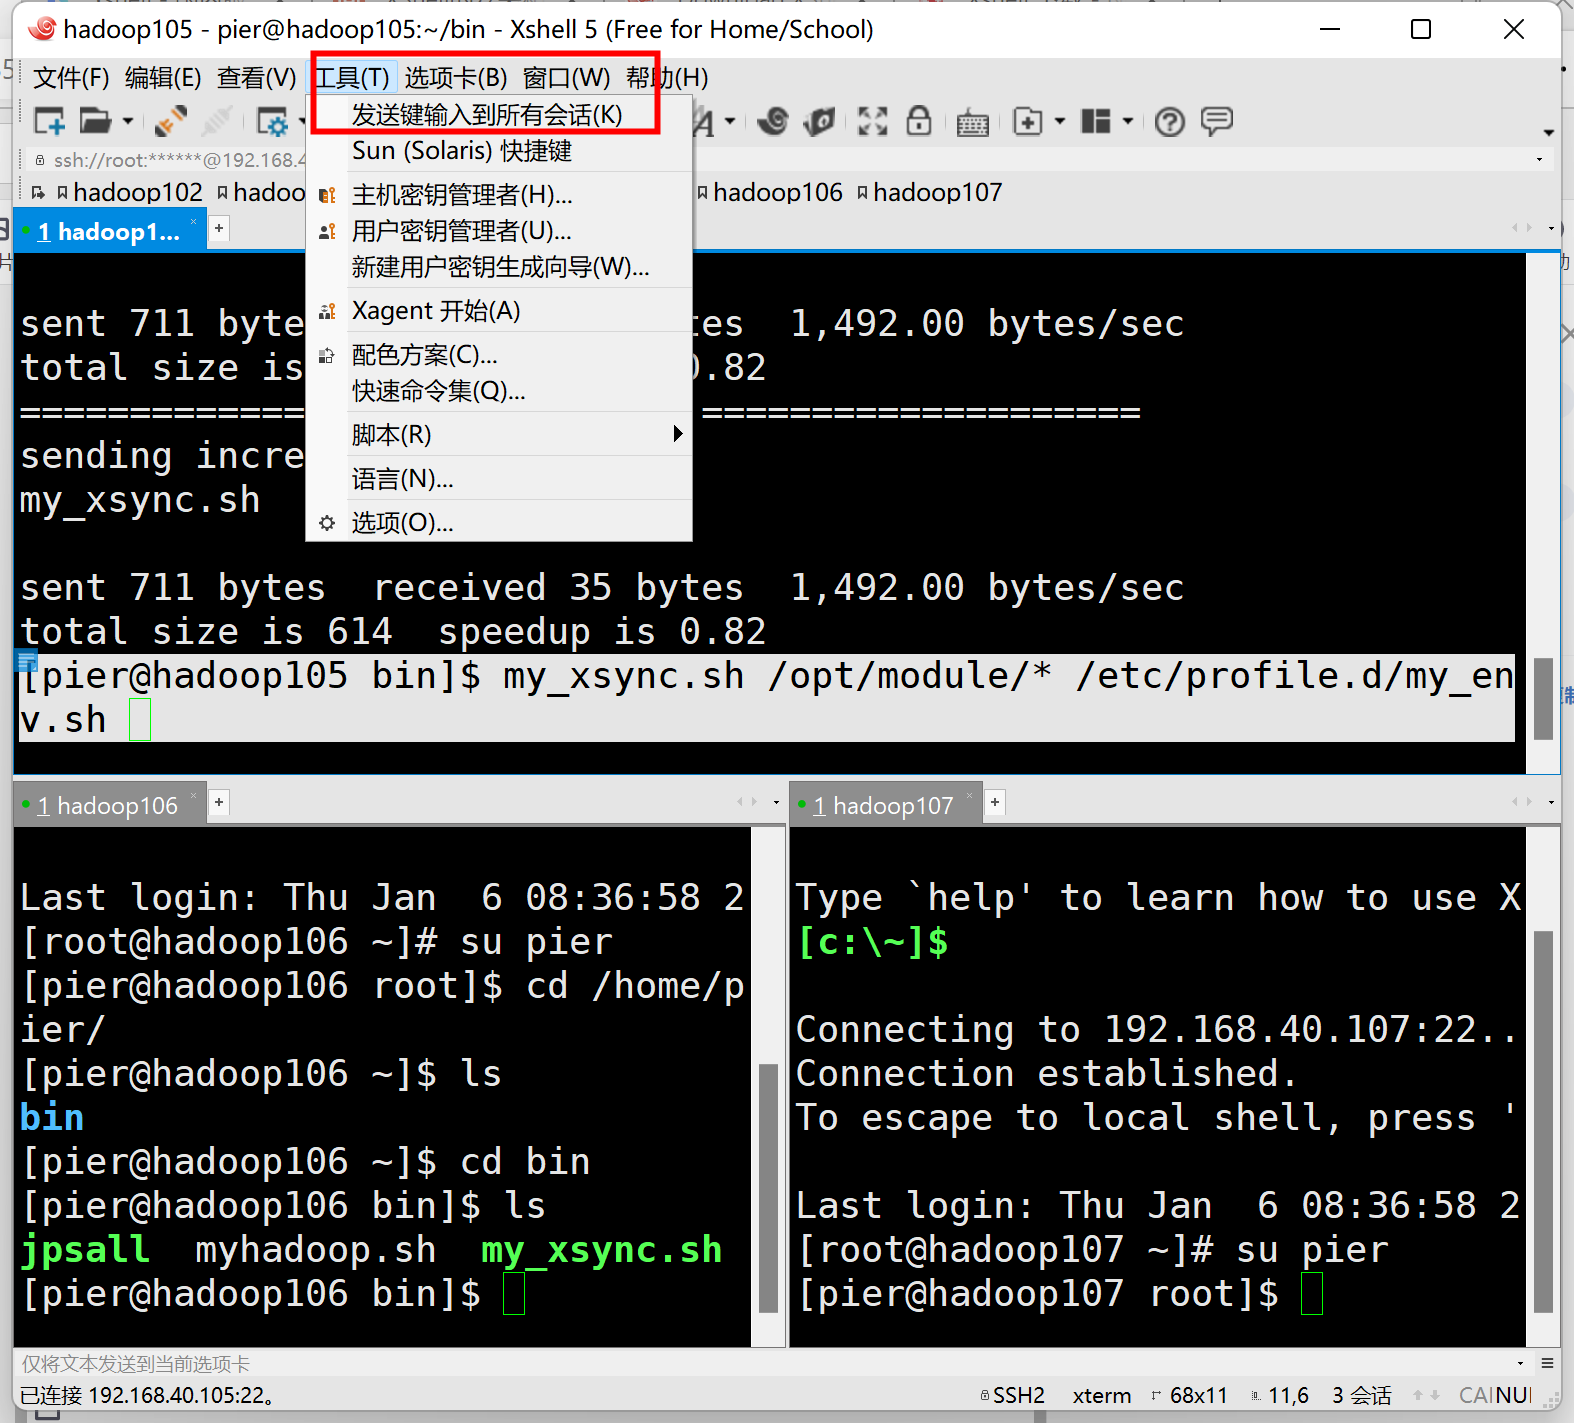
Task: Open tab list dropdown in hadoop107 pane
Action: point(1552,802)
